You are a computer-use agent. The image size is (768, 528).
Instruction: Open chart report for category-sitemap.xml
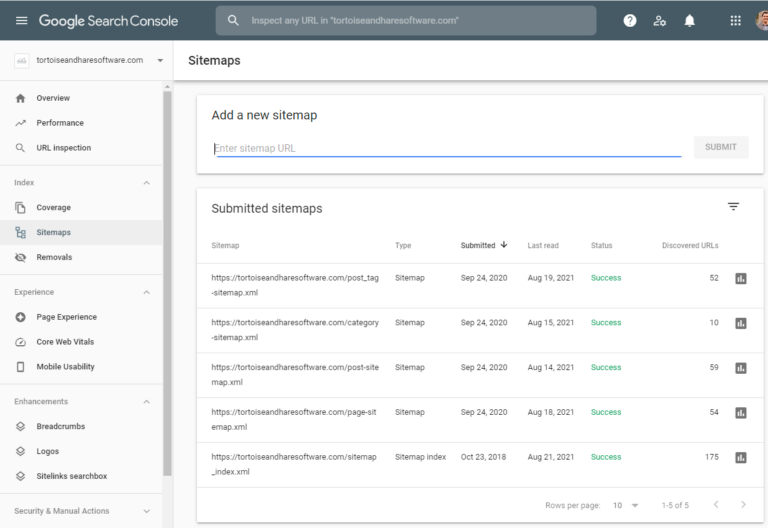click(741, 323)
